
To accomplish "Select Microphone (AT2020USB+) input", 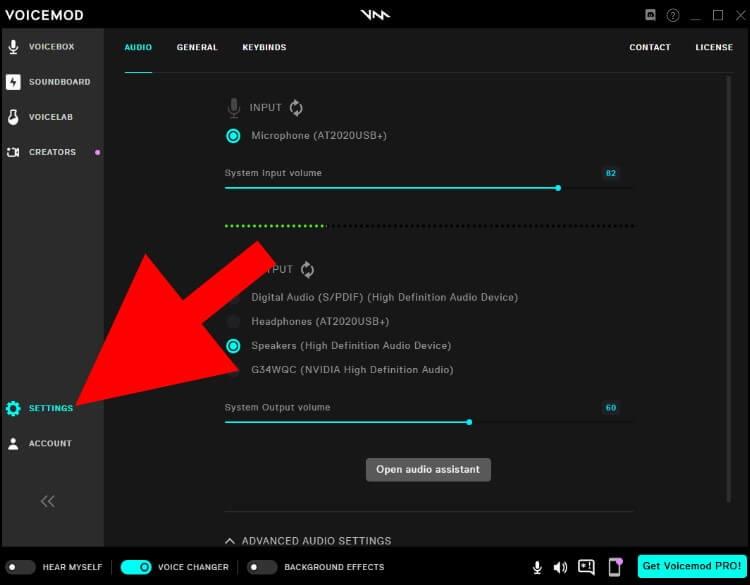I will click(306, 136).
